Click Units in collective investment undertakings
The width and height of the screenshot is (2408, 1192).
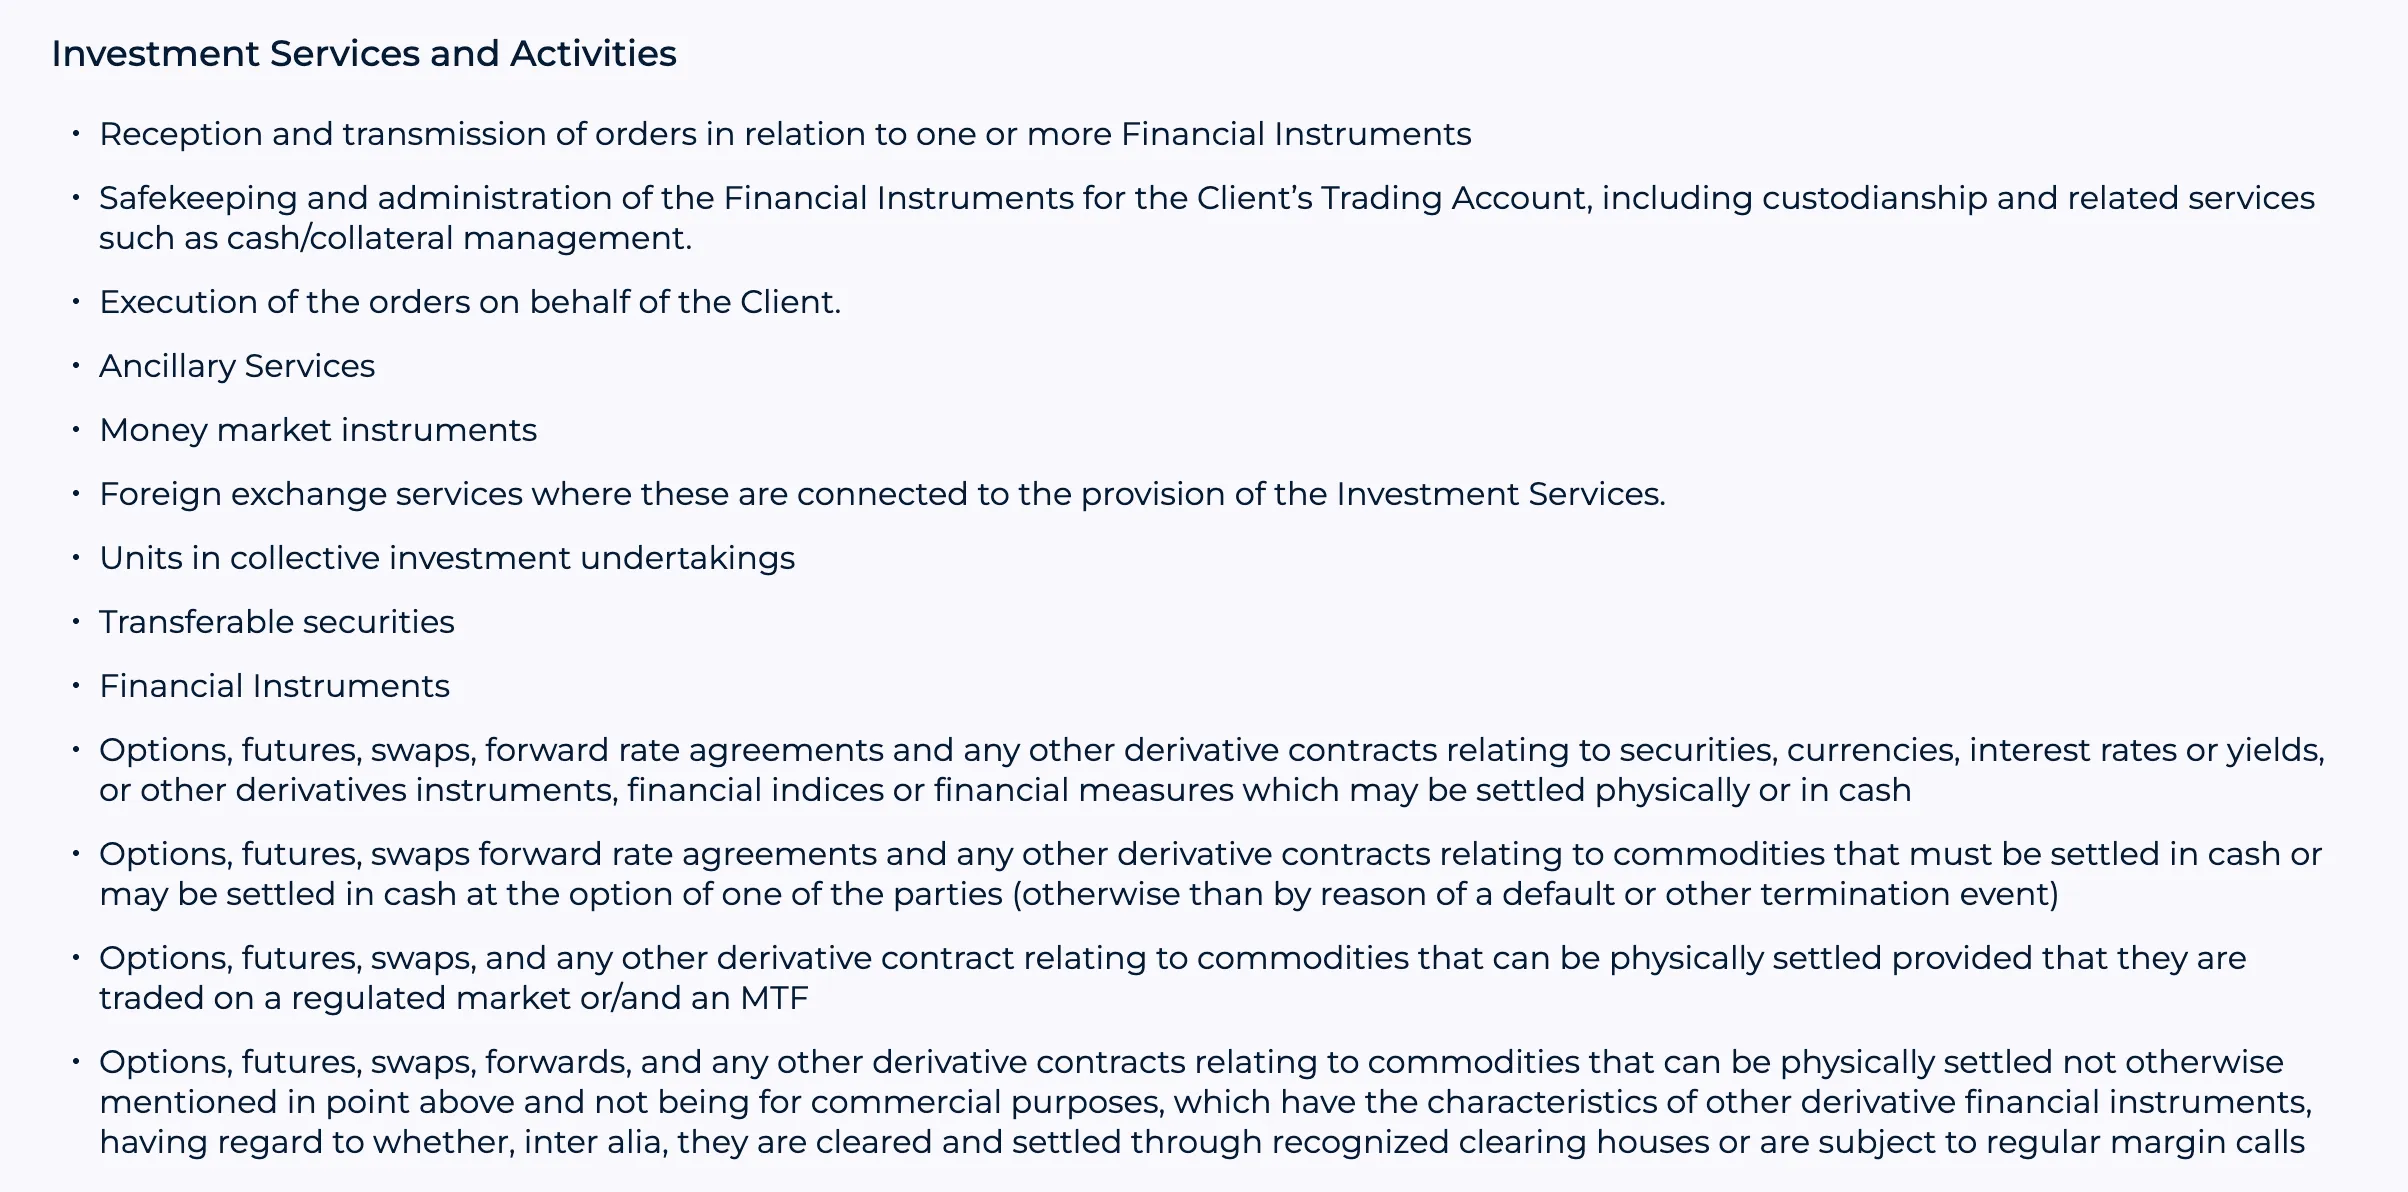447,558
